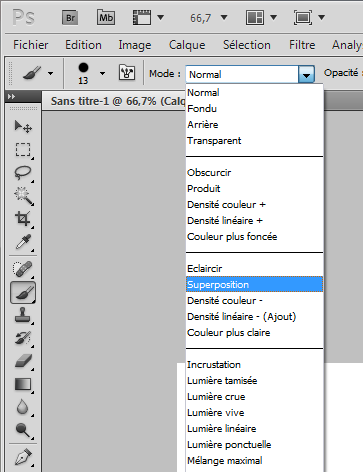Select the Eraser tool
The image size is (363, 472).
click(23, 361)
